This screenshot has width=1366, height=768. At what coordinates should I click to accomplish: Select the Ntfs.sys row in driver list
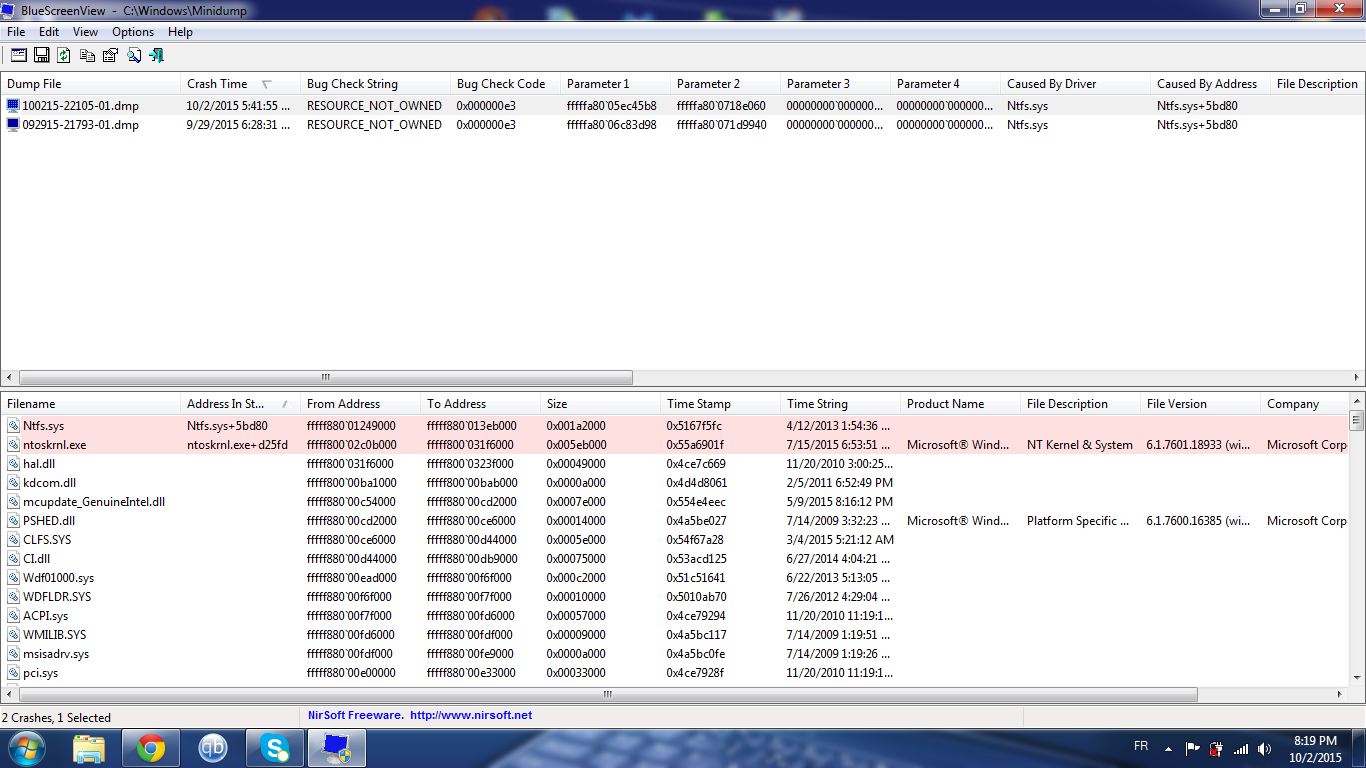click(x=675, y=426)
